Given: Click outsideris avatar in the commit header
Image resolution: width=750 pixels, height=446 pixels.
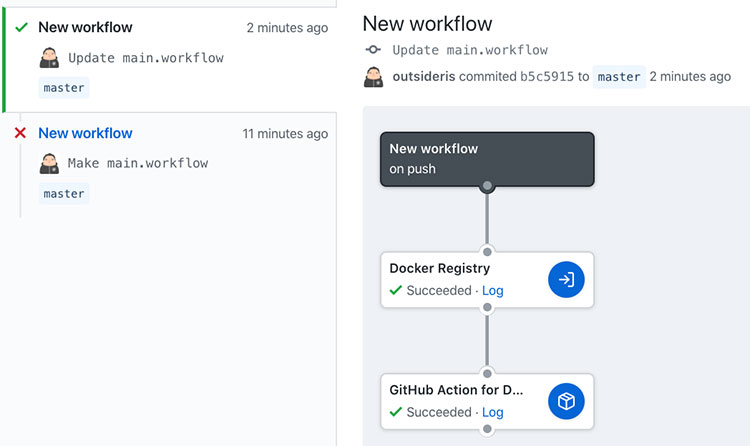Looking at the screenshot, I should (374, 77).
